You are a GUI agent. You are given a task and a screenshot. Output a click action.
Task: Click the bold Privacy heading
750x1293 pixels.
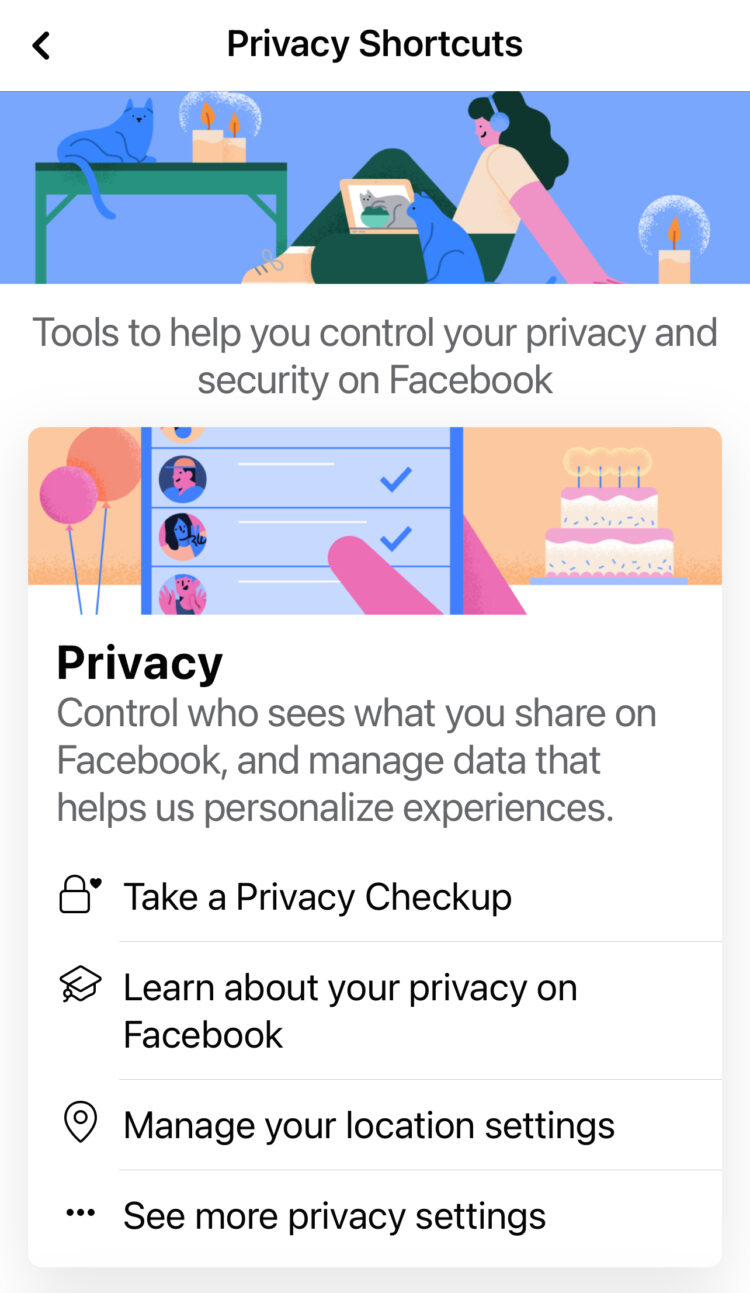click(139, 663)
